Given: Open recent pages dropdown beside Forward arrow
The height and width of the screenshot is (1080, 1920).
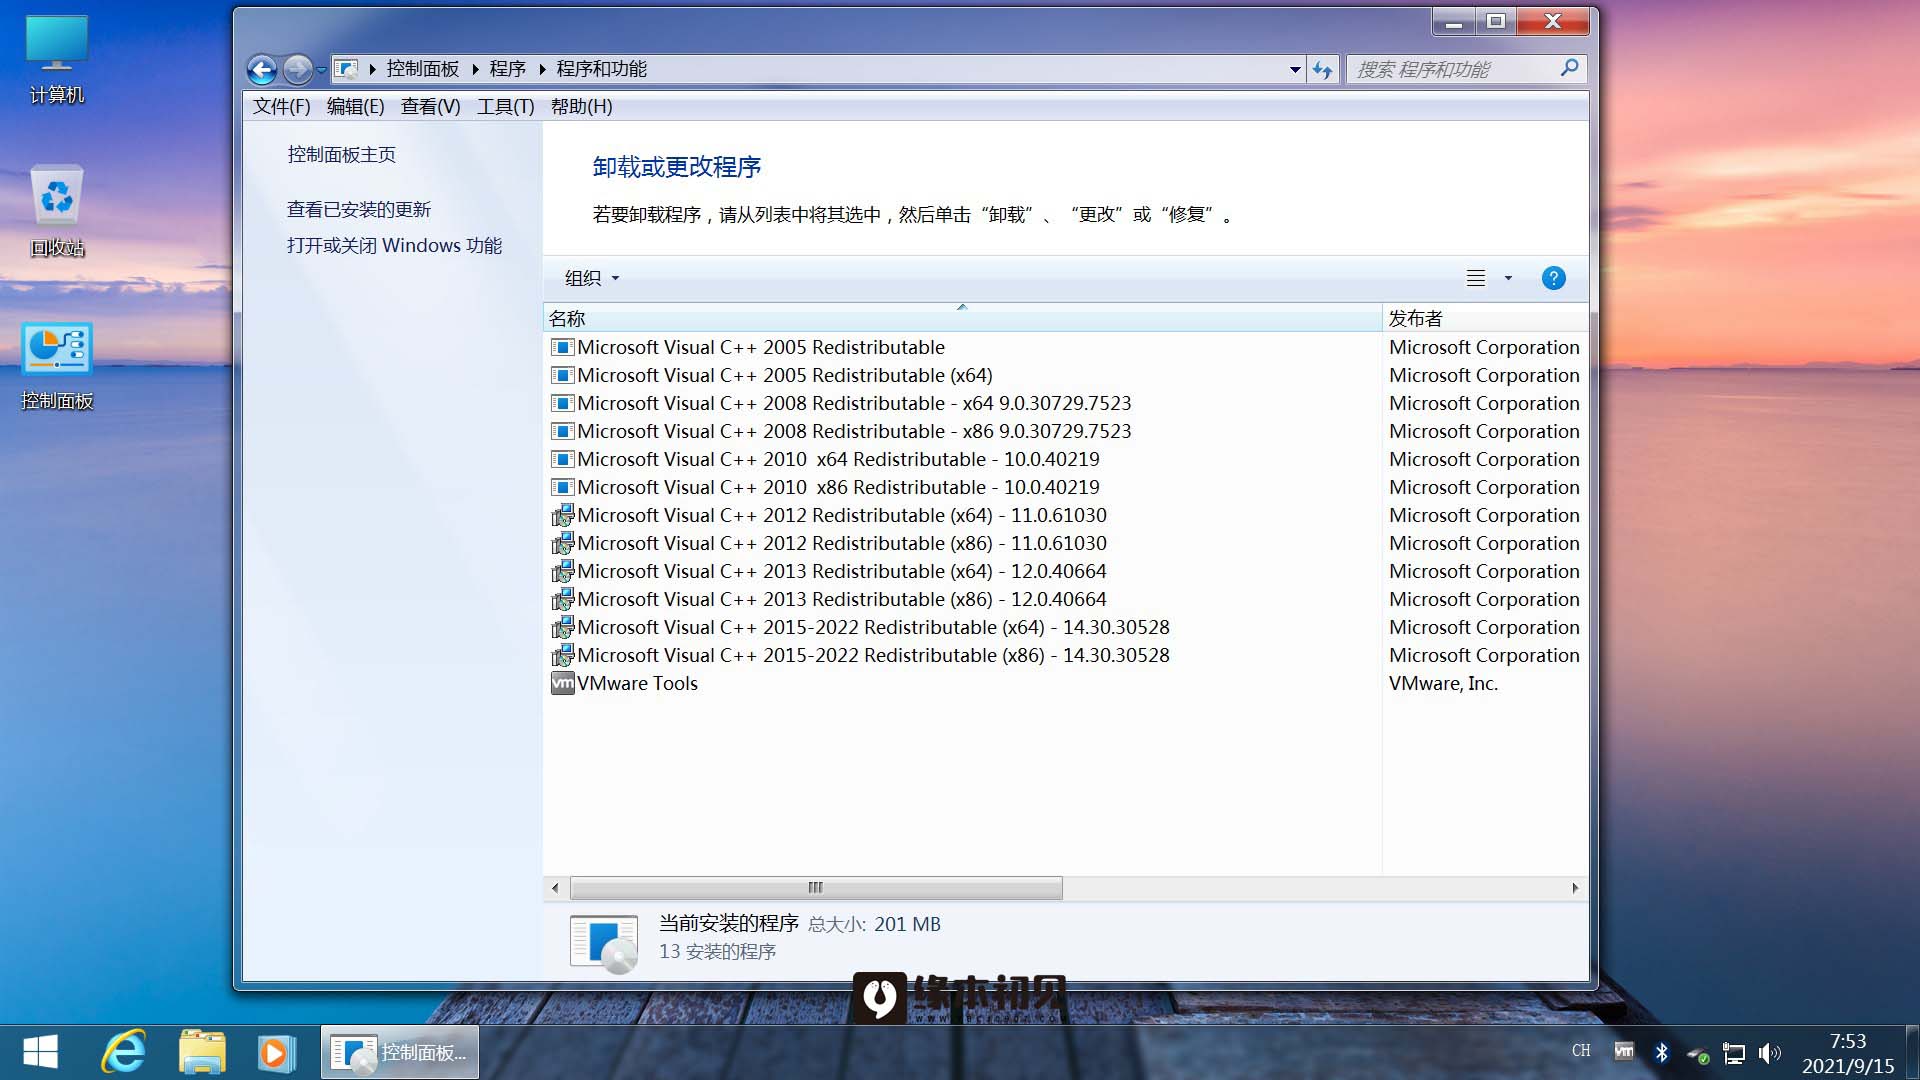Looking at the screenshot, I should coord(321,70).
